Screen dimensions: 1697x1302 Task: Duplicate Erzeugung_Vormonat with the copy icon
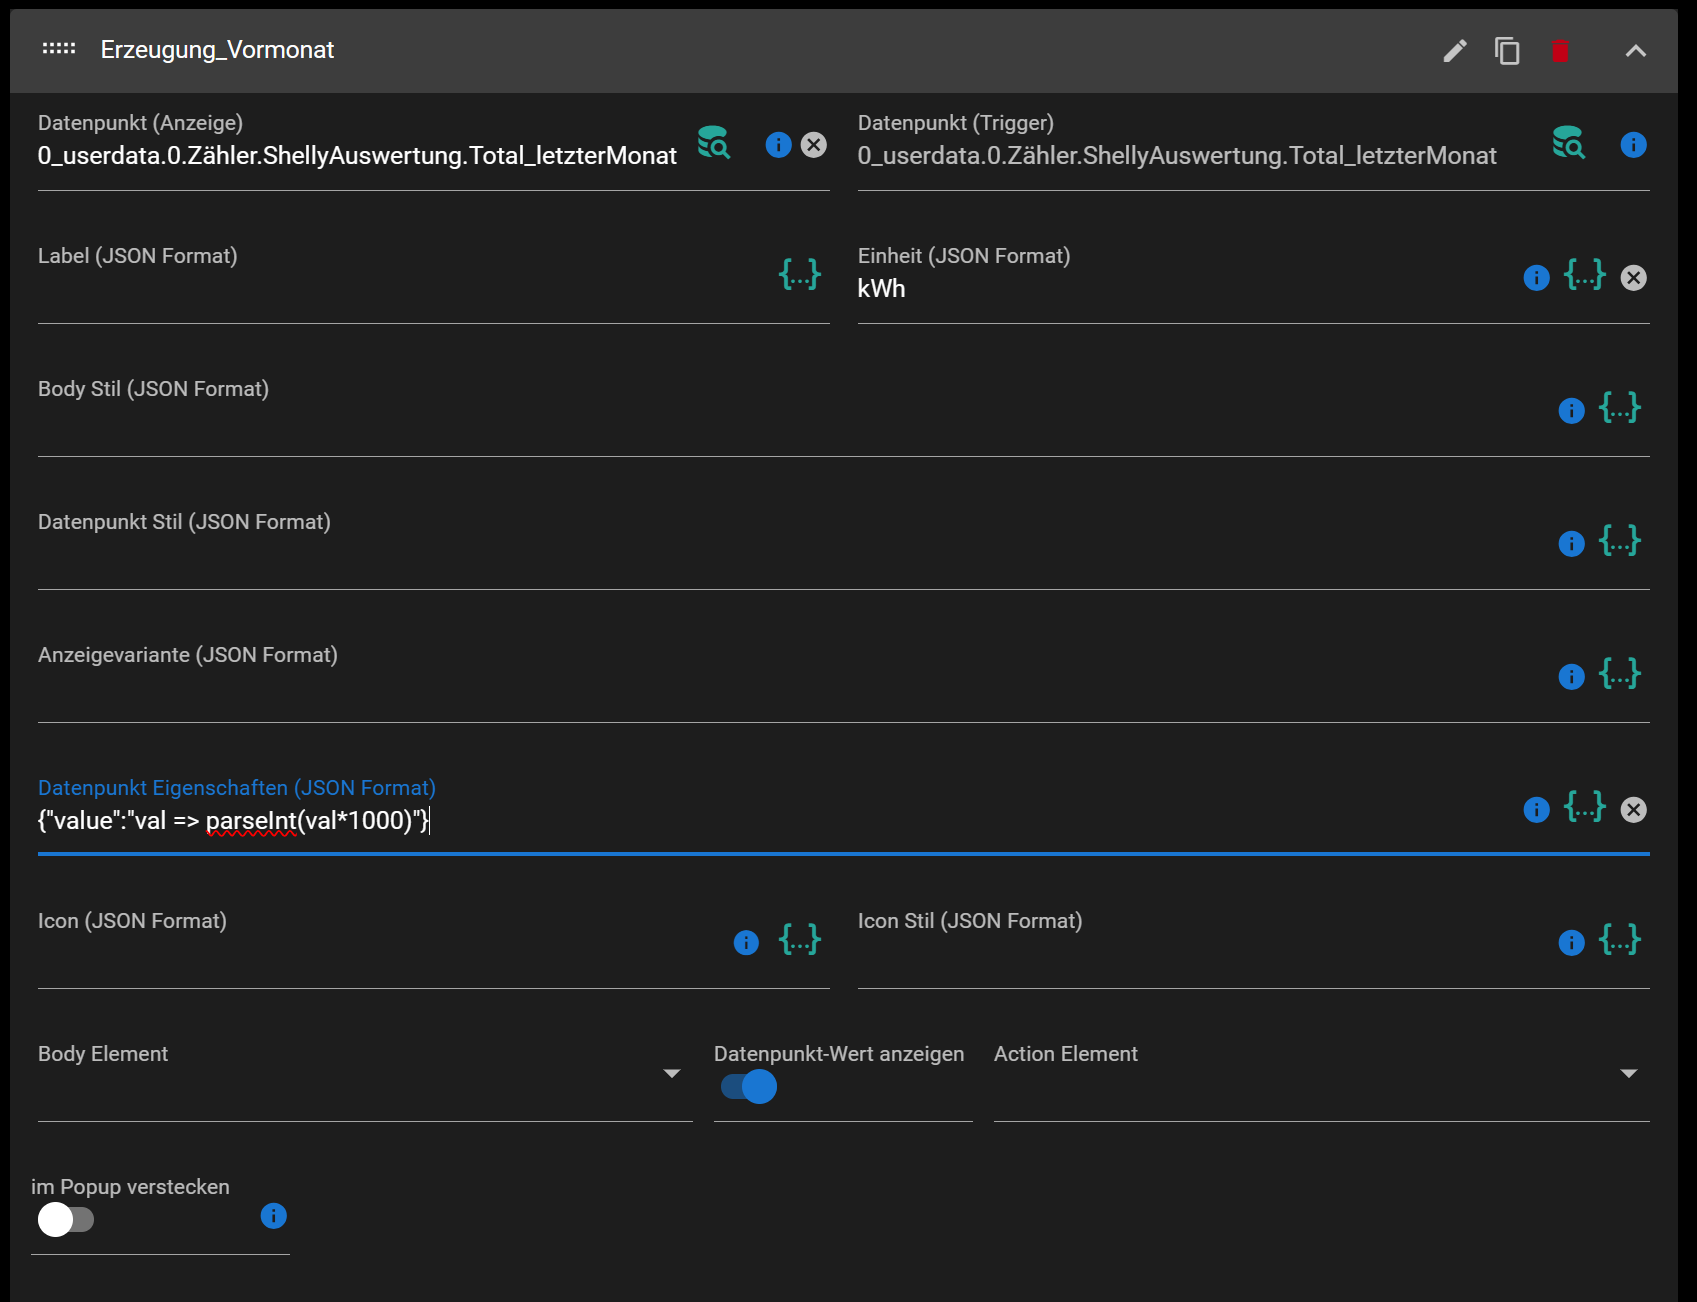(x=1507, y=50)
